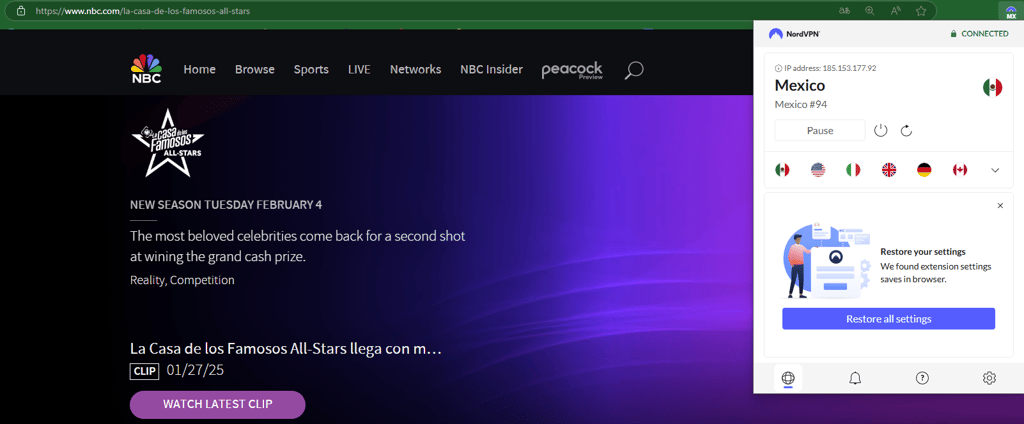This screenshot has width=1024, height=424.
Task: Open the Browse menu item
Action: point(255,69)
